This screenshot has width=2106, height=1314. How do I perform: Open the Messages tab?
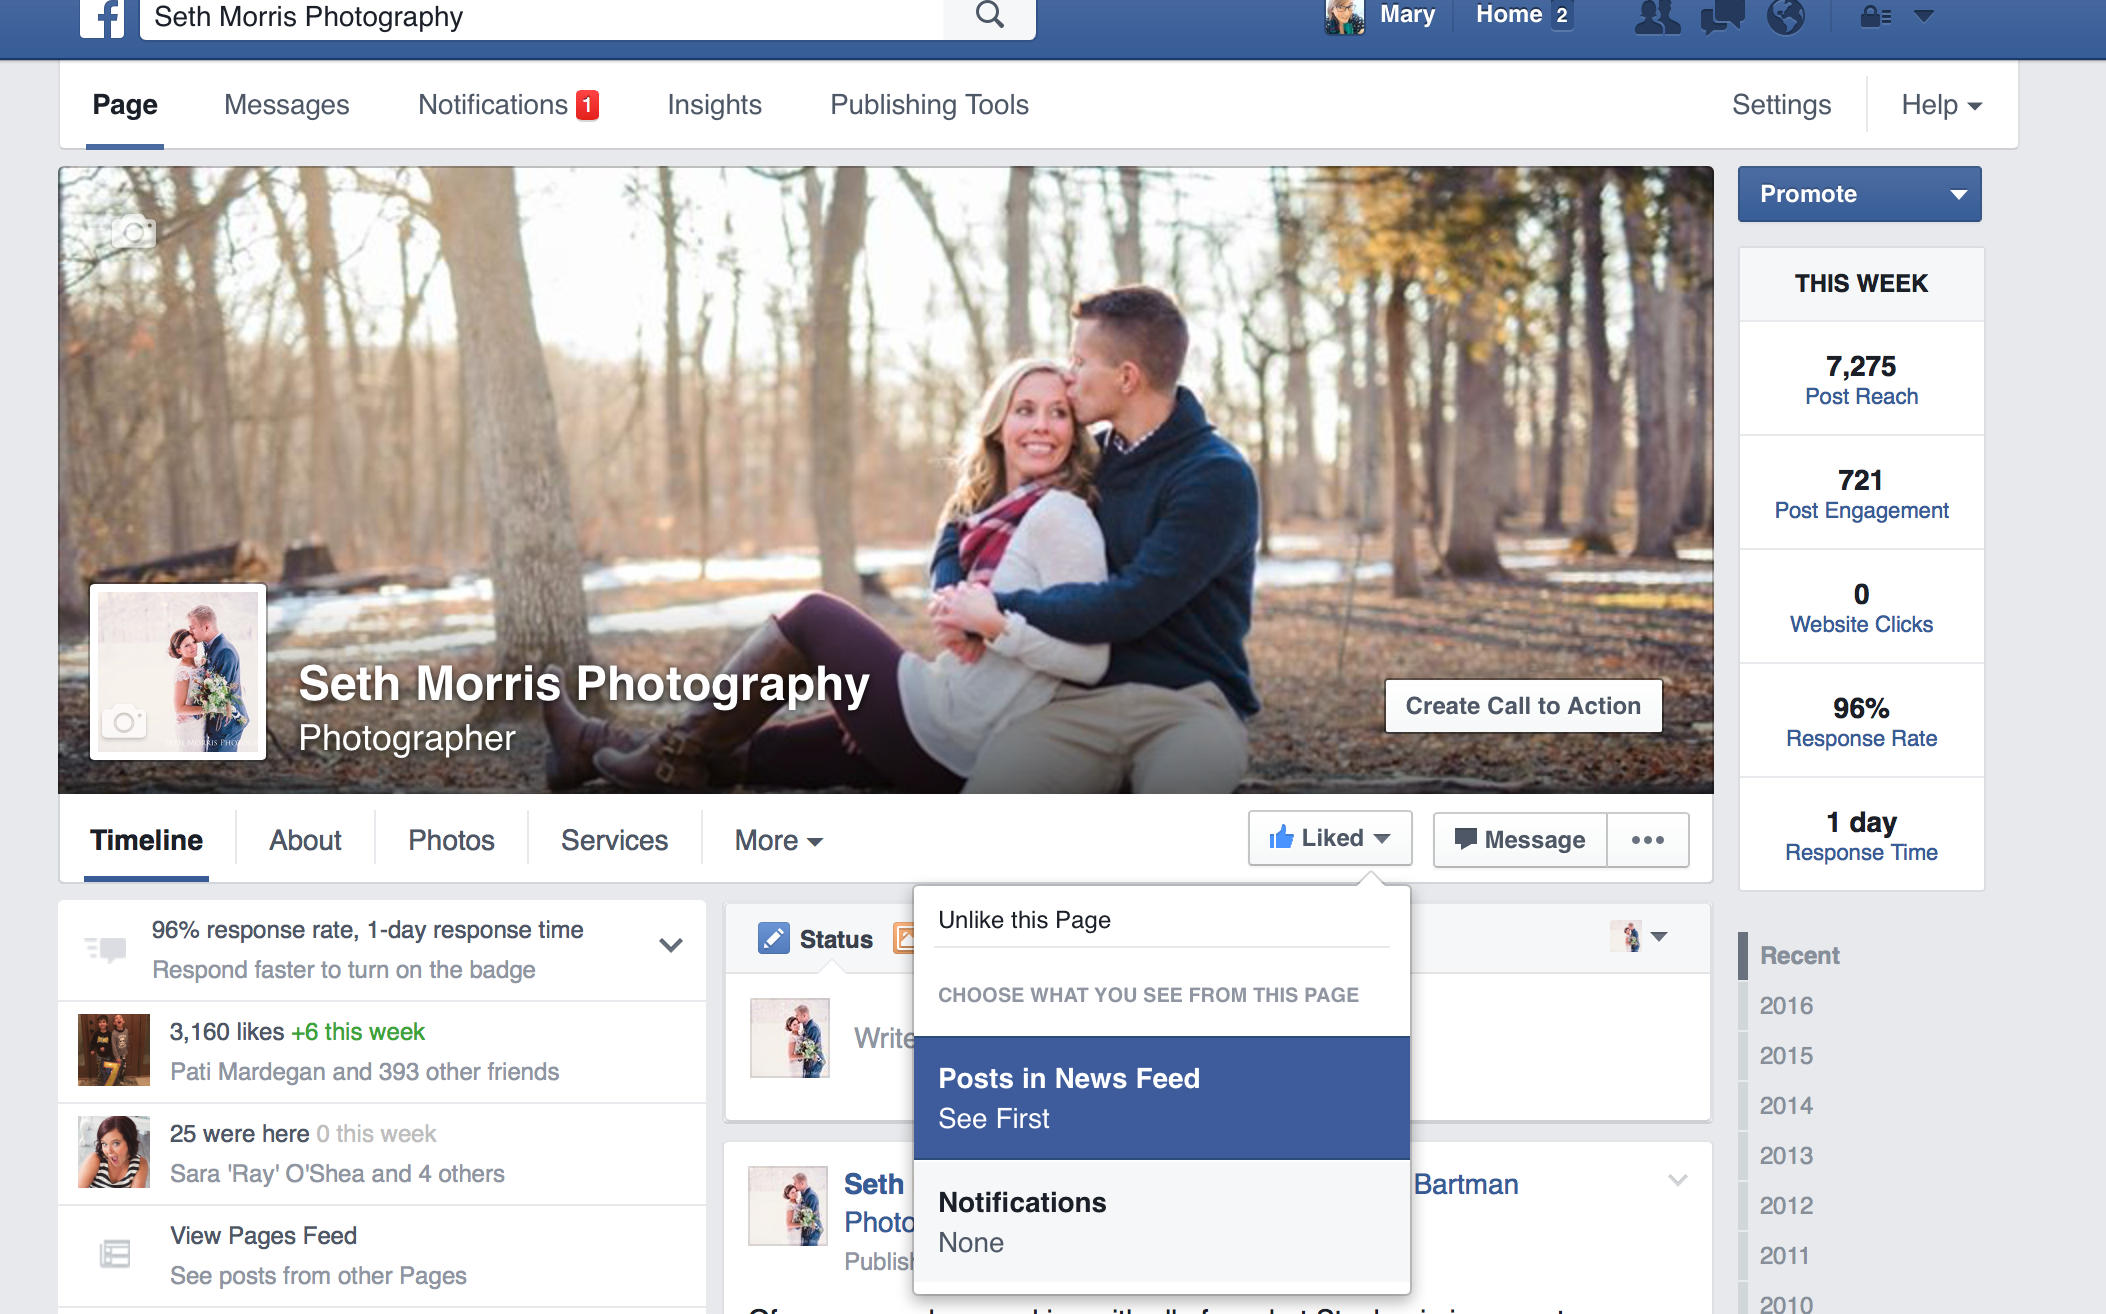point(286,105)
